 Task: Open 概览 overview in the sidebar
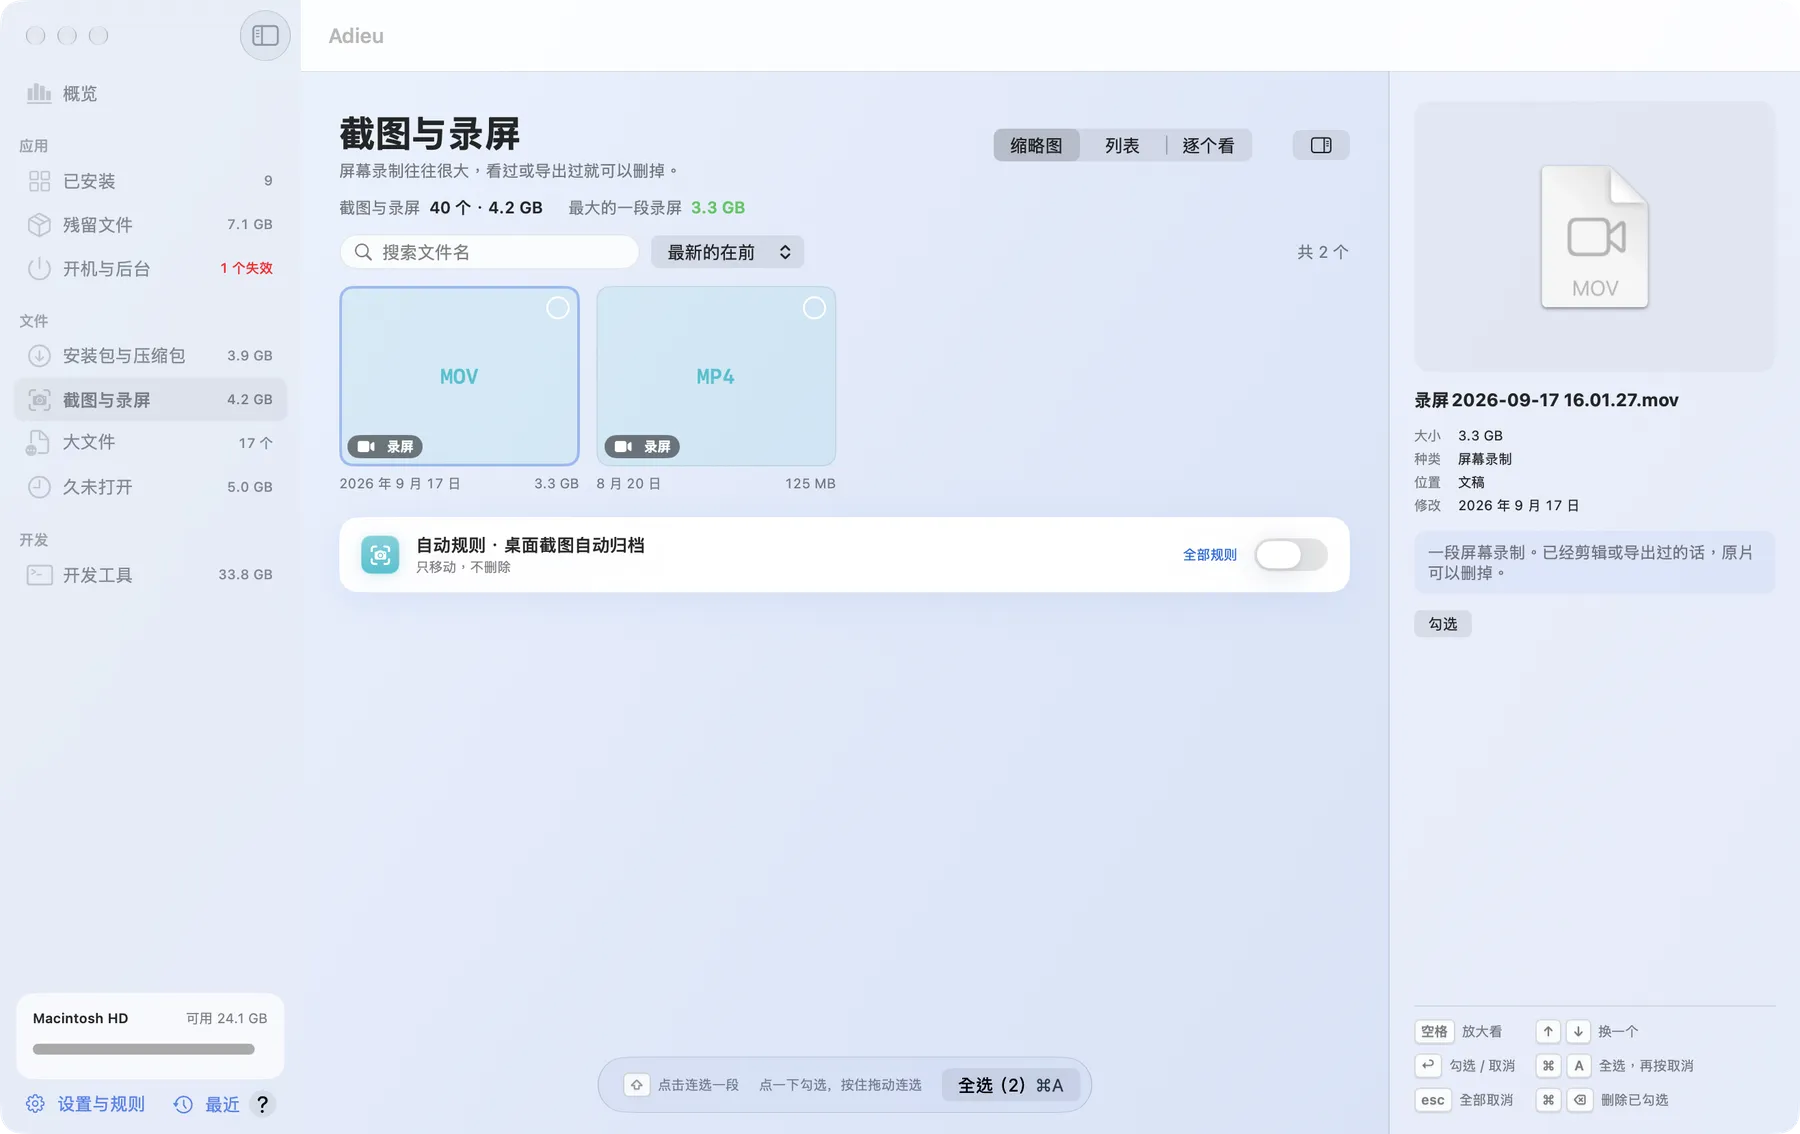(150, 94)
